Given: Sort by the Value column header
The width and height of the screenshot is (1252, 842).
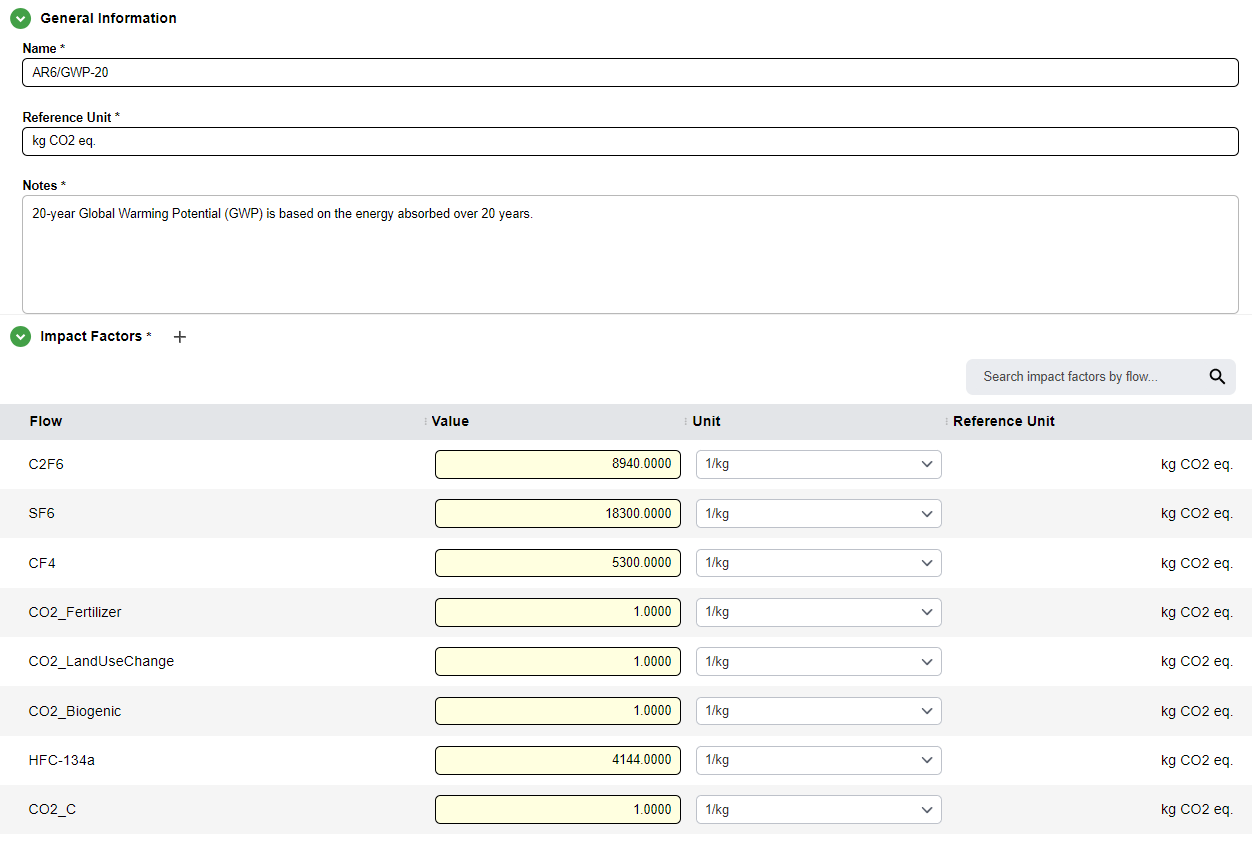Looking at the screenshot, I should click(450, 421).
